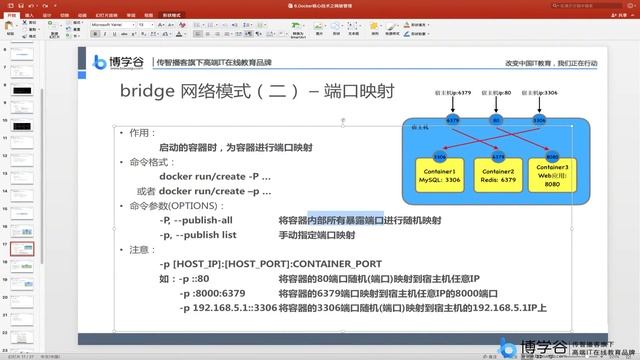
Task: Toggle italic formatting
Action: click(x=105, y=34)
